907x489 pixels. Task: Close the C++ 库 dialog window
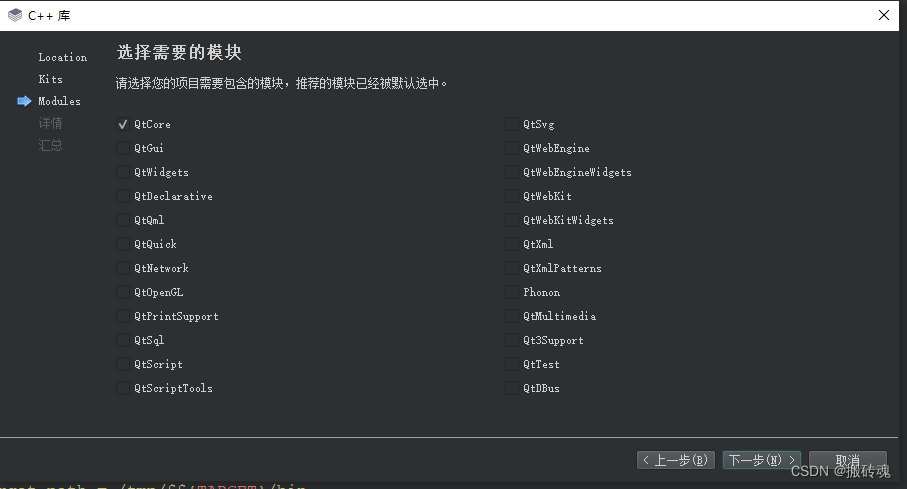pyautogui.click(x=884, y=15)
